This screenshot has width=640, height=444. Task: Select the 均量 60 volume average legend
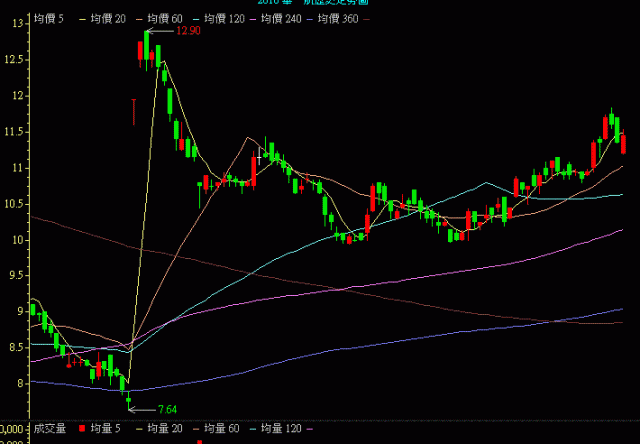(222, 428)
